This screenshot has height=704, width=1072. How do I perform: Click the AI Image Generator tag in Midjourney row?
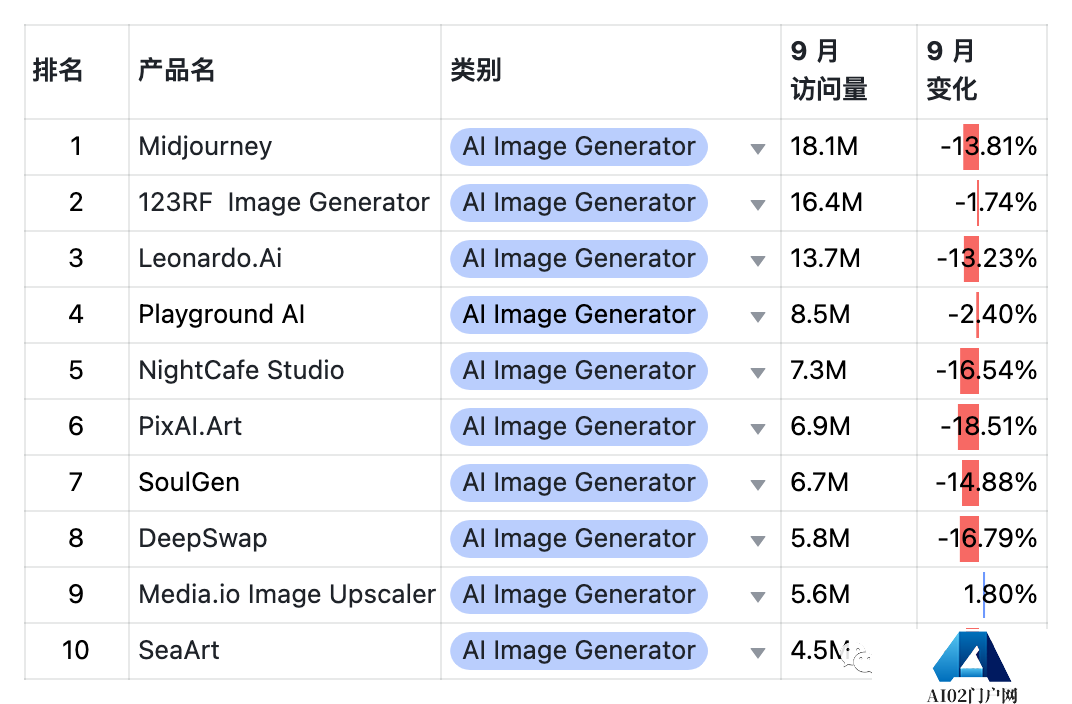pos(578,146)
